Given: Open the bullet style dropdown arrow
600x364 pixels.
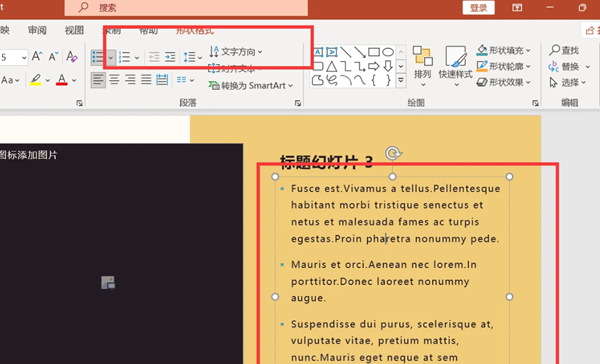Looking at the screenshot, I should coord(111,58).
